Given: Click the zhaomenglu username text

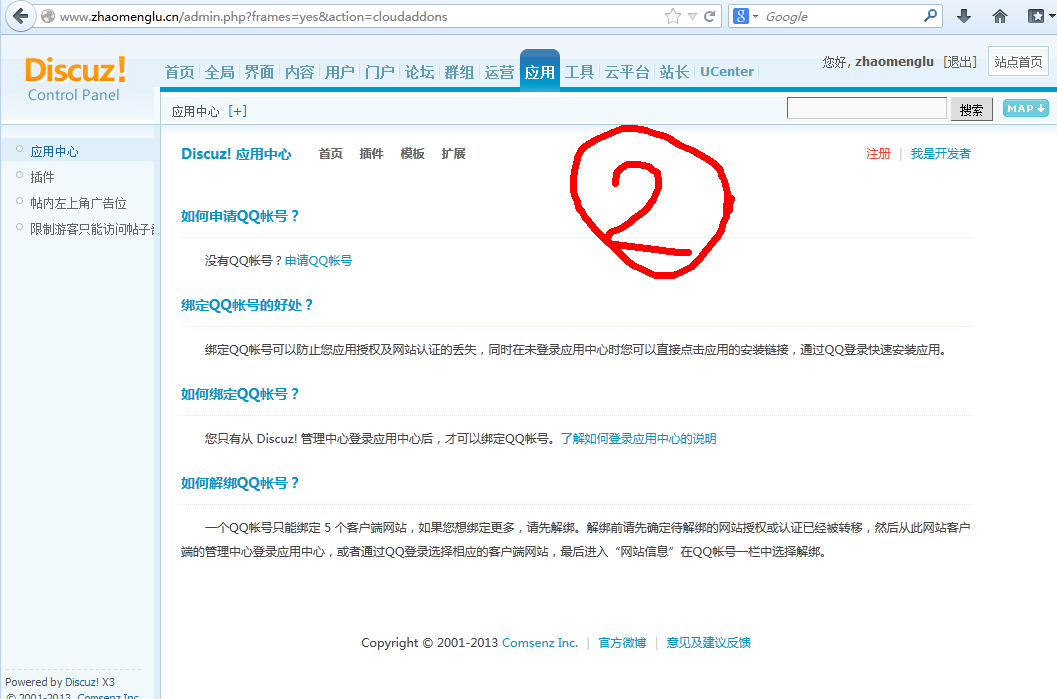Looking at the screenshot, I should (x=894, y=62).
